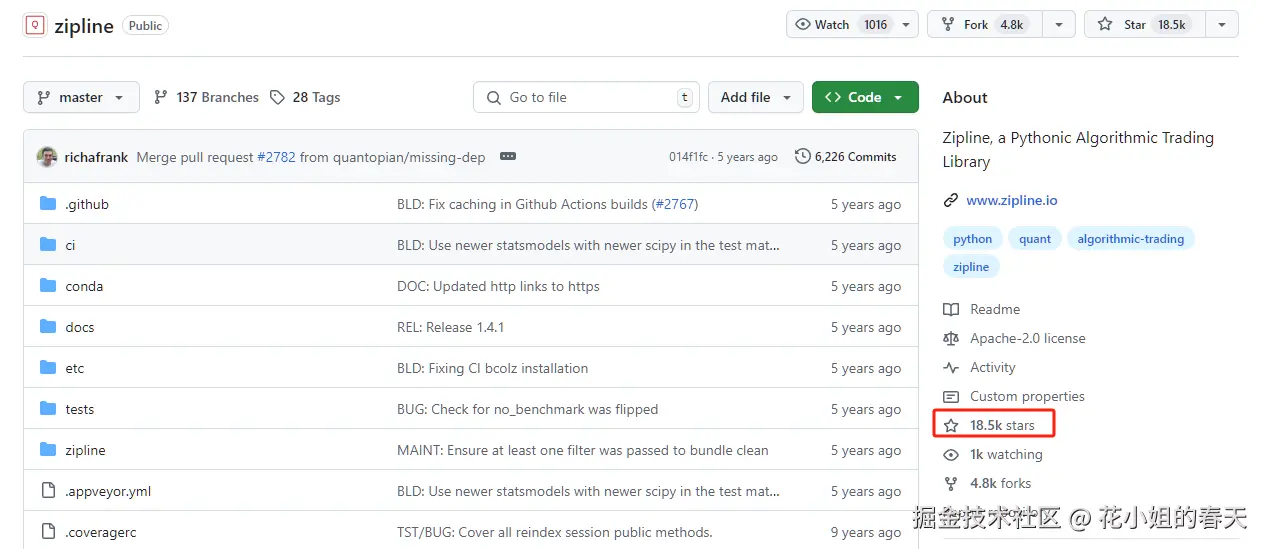Viewport: 1265px width, 549px height.
Task: Open the master branch selector
Action: (81, 97)
